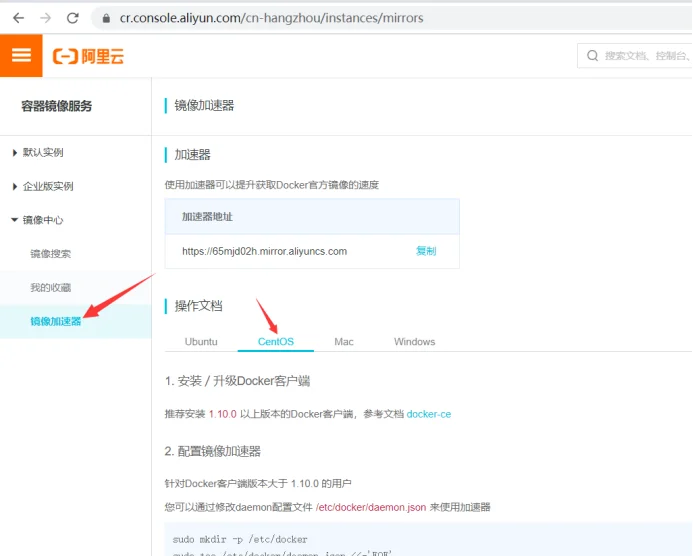Switch to the Windows tab

pos(415,342)
